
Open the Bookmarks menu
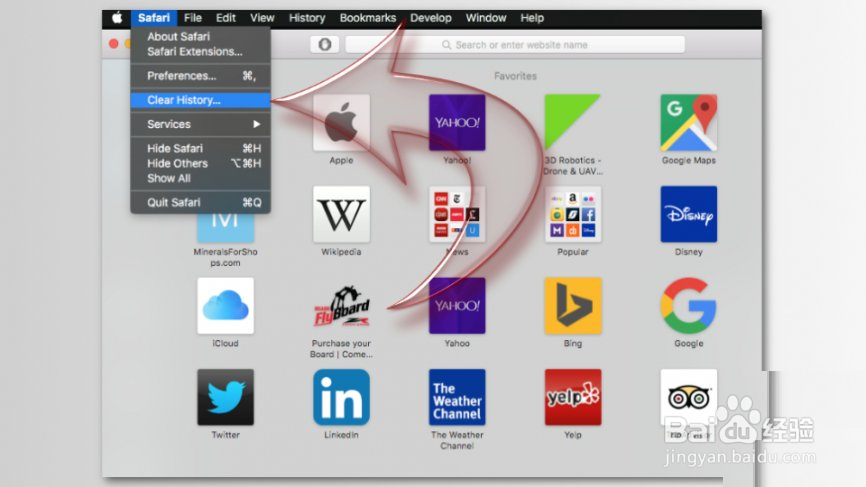click(368, 18)
